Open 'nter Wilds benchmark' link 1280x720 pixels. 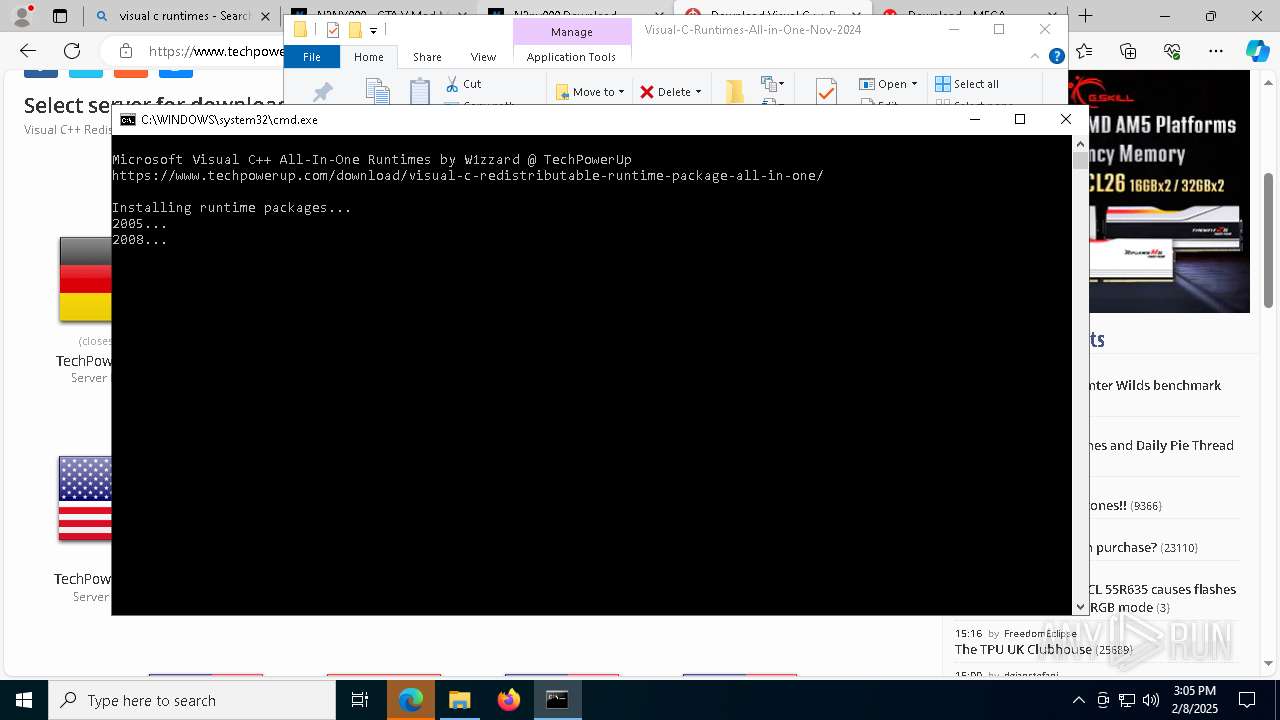point(1155,385)
